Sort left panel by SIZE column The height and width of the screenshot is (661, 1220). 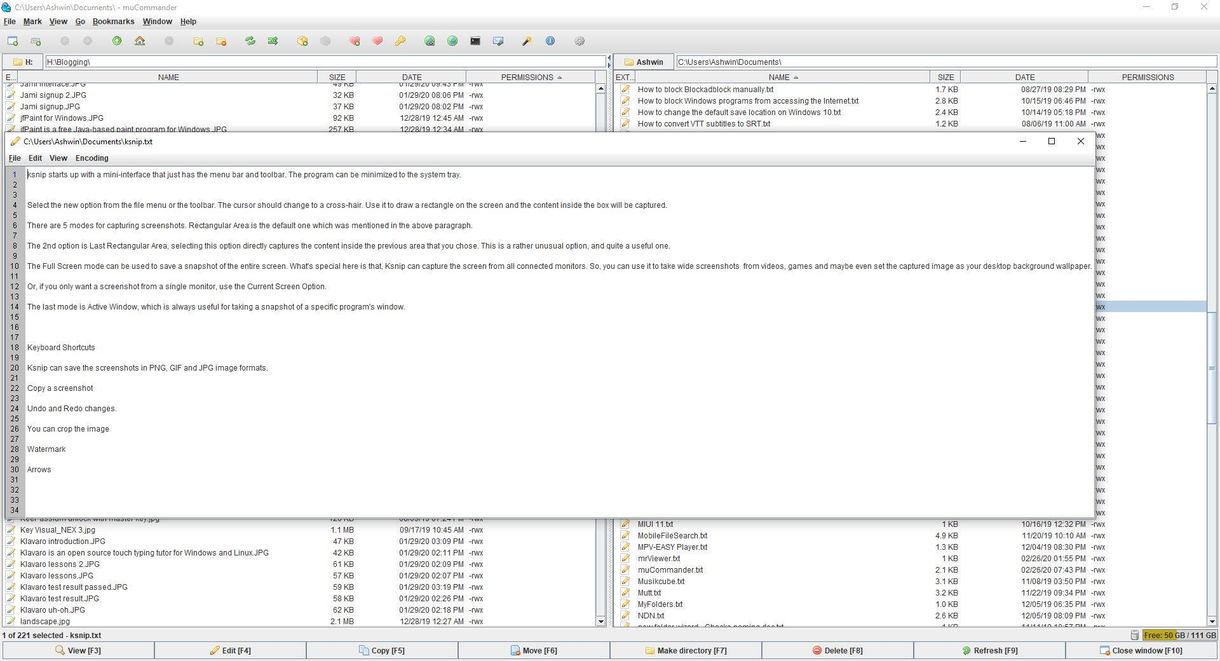337,77
